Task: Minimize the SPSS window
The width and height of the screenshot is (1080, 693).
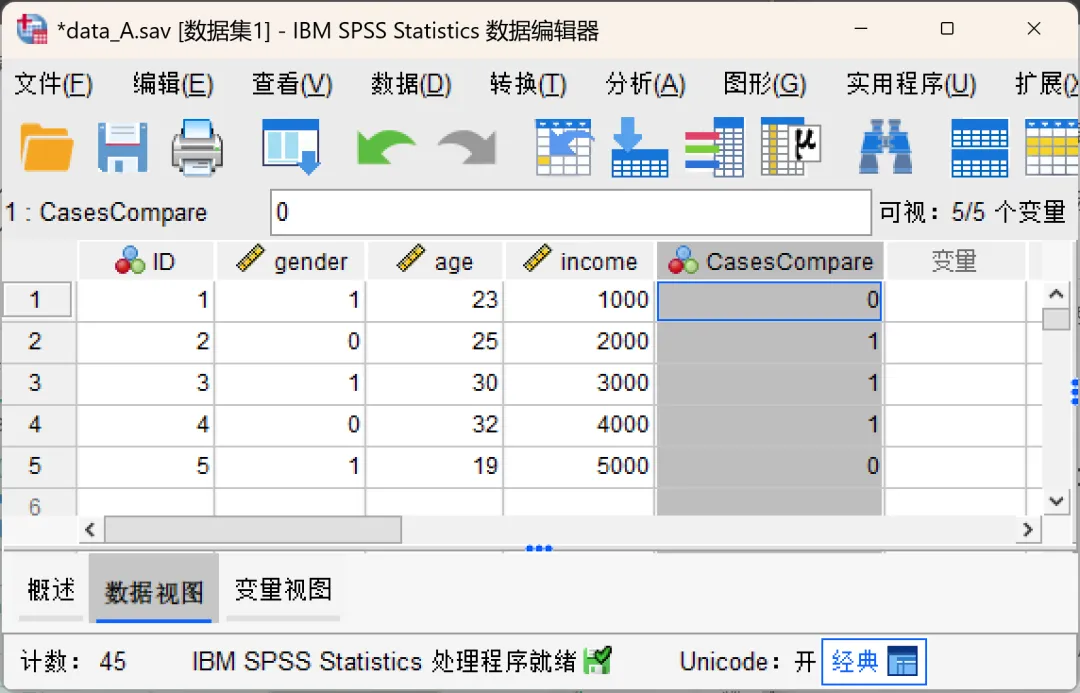Action: [861, 29]
